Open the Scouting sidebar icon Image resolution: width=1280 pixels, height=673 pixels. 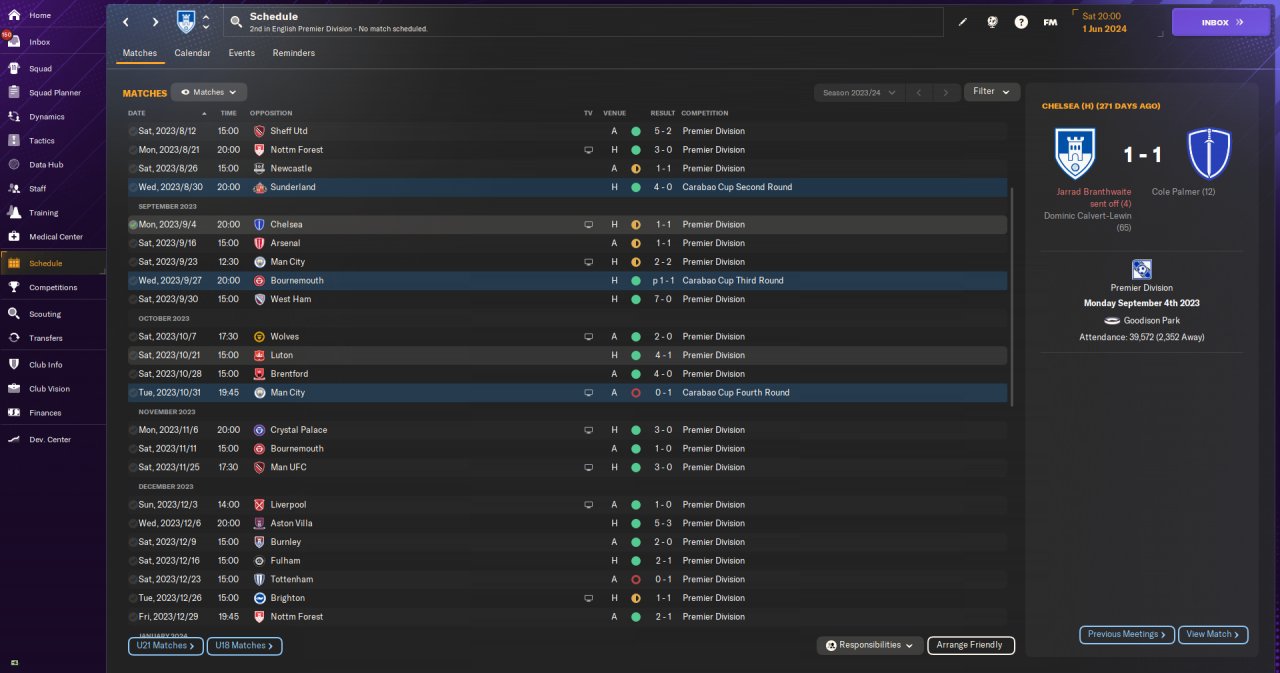[14, 313]
